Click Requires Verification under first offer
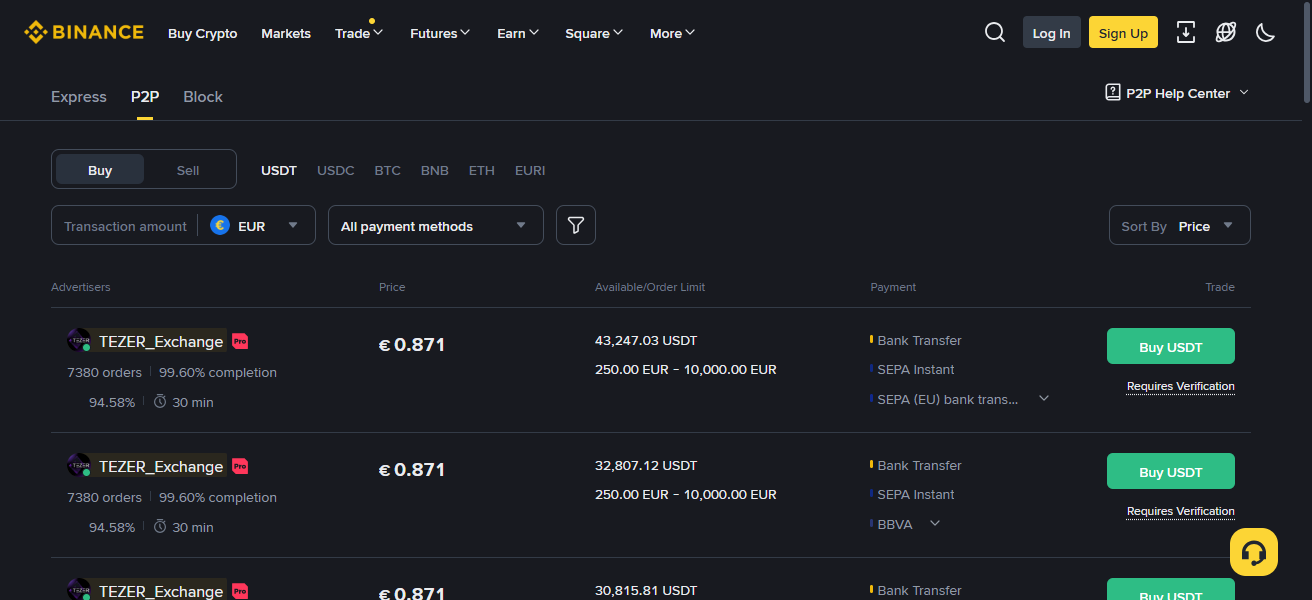This screenshot has width=1312, height=600. click(x=1181, y=386)
